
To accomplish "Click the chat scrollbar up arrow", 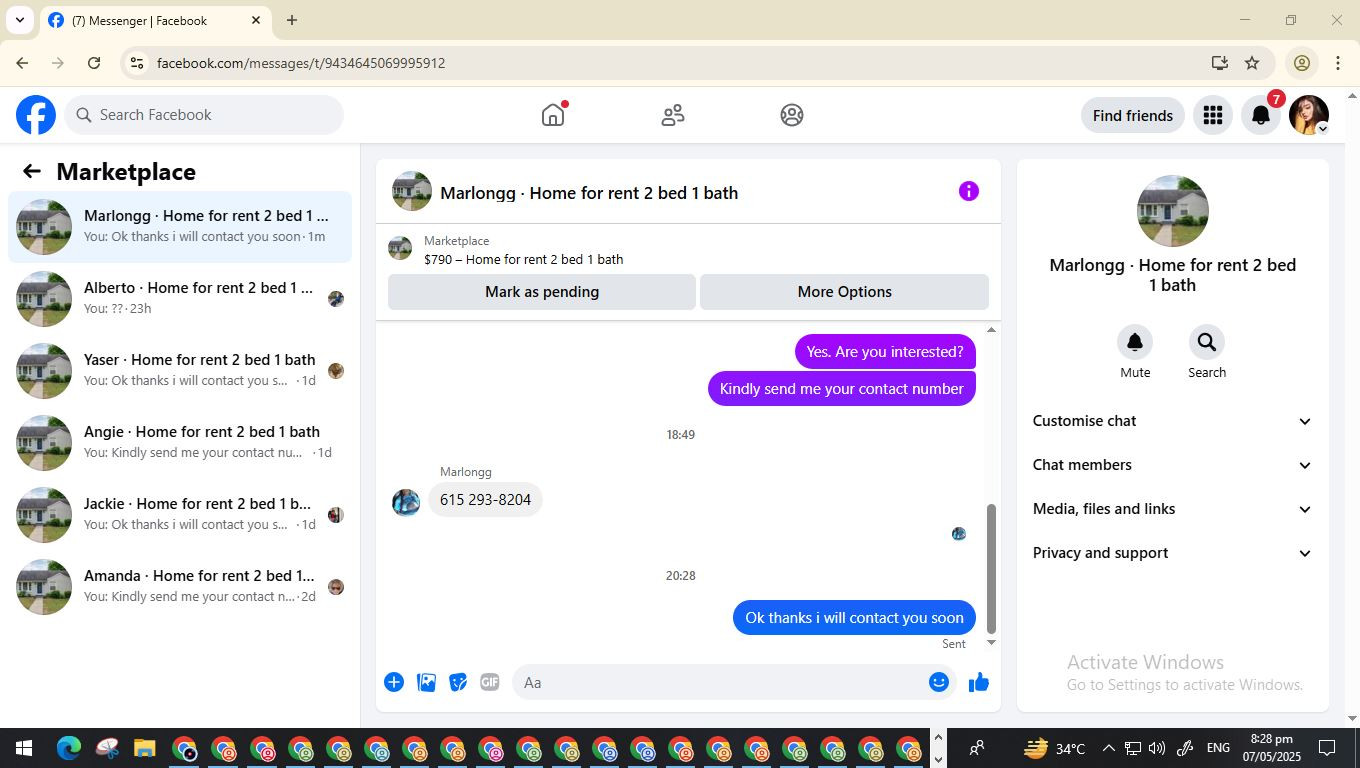I will pos(991,330).
